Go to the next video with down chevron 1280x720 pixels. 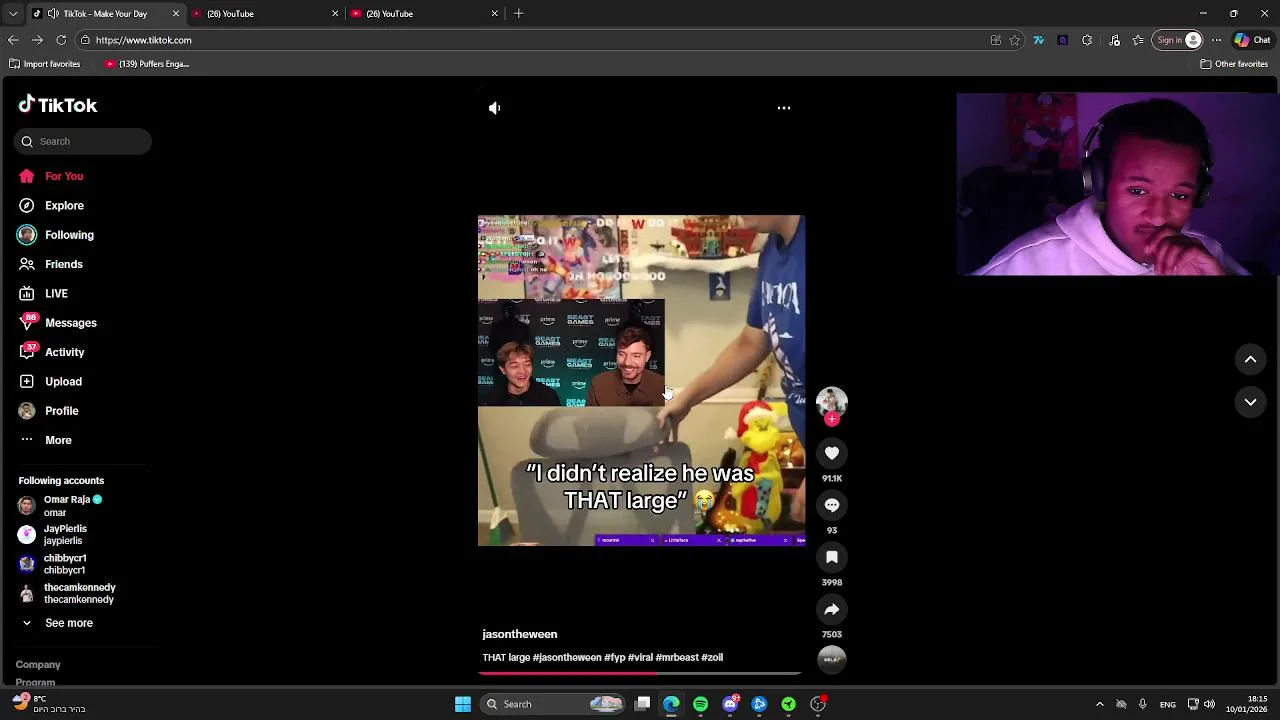(1250, 402)
